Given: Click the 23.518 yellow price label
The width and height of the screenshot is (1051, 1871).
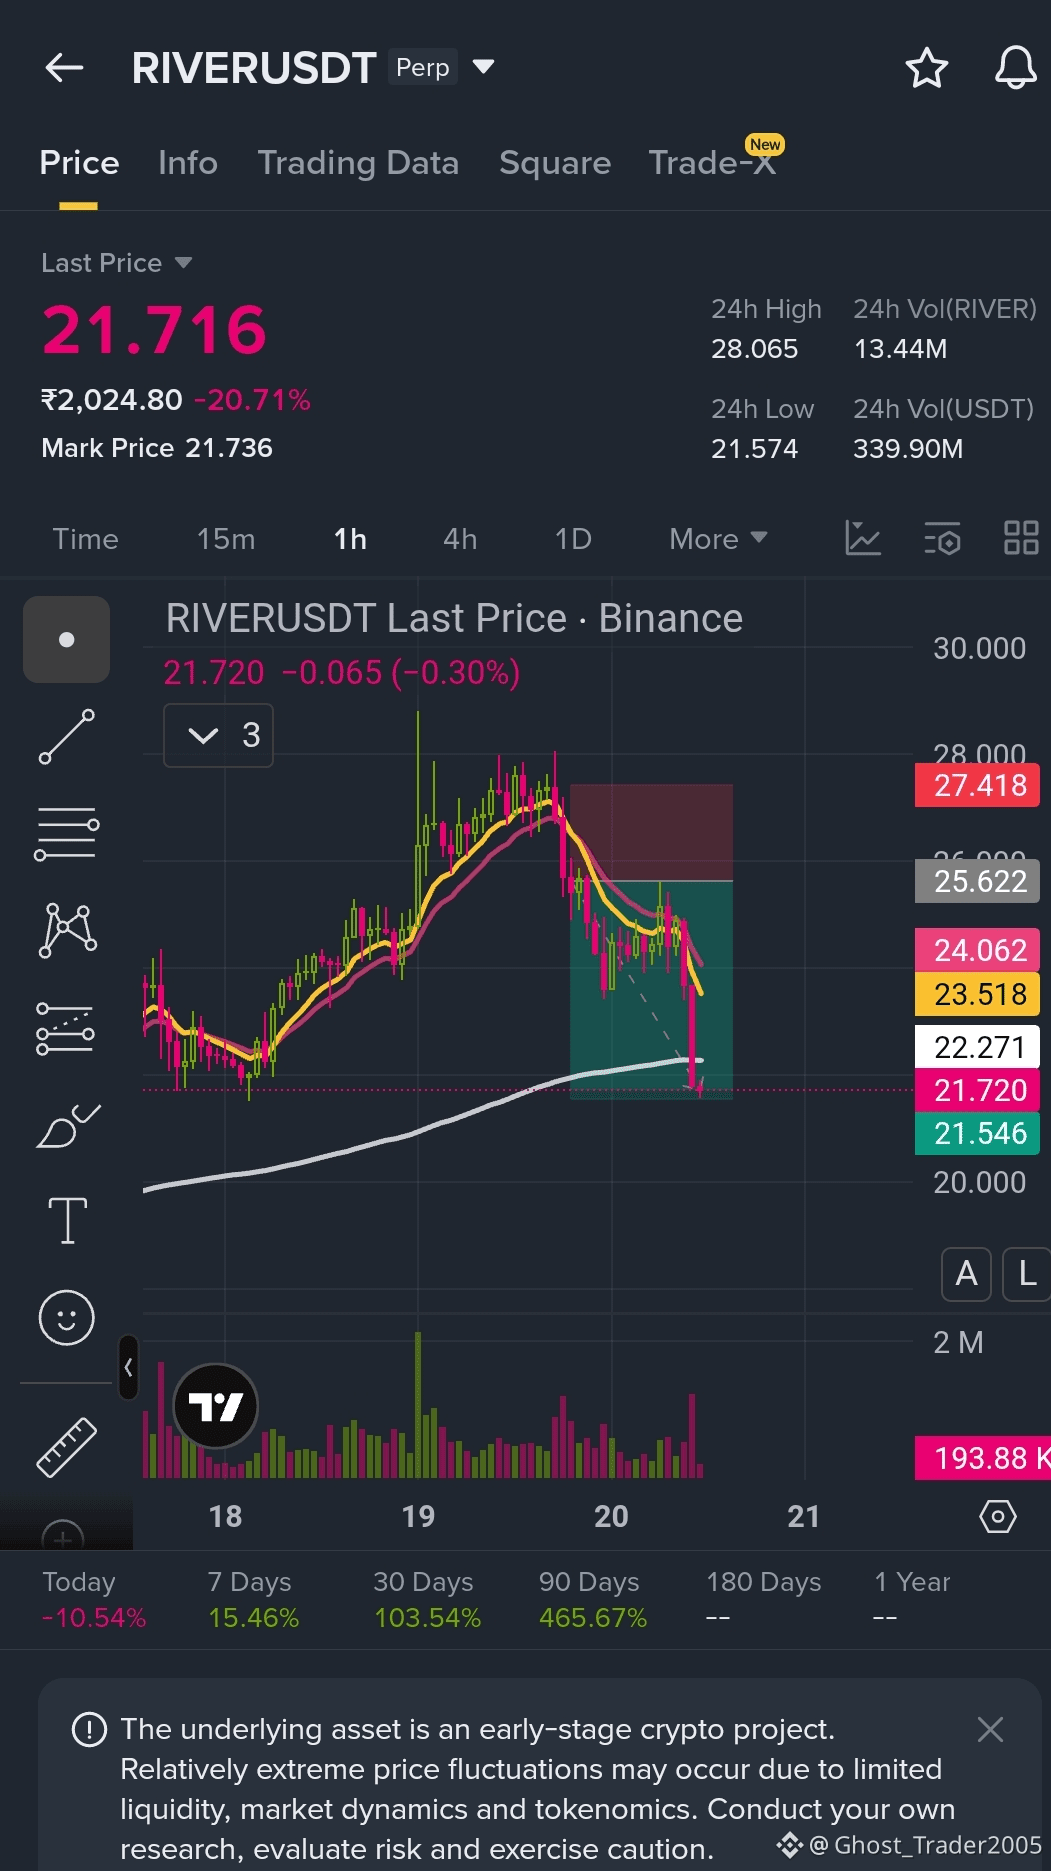Looking at the screenshot, I should pos(978,994).
